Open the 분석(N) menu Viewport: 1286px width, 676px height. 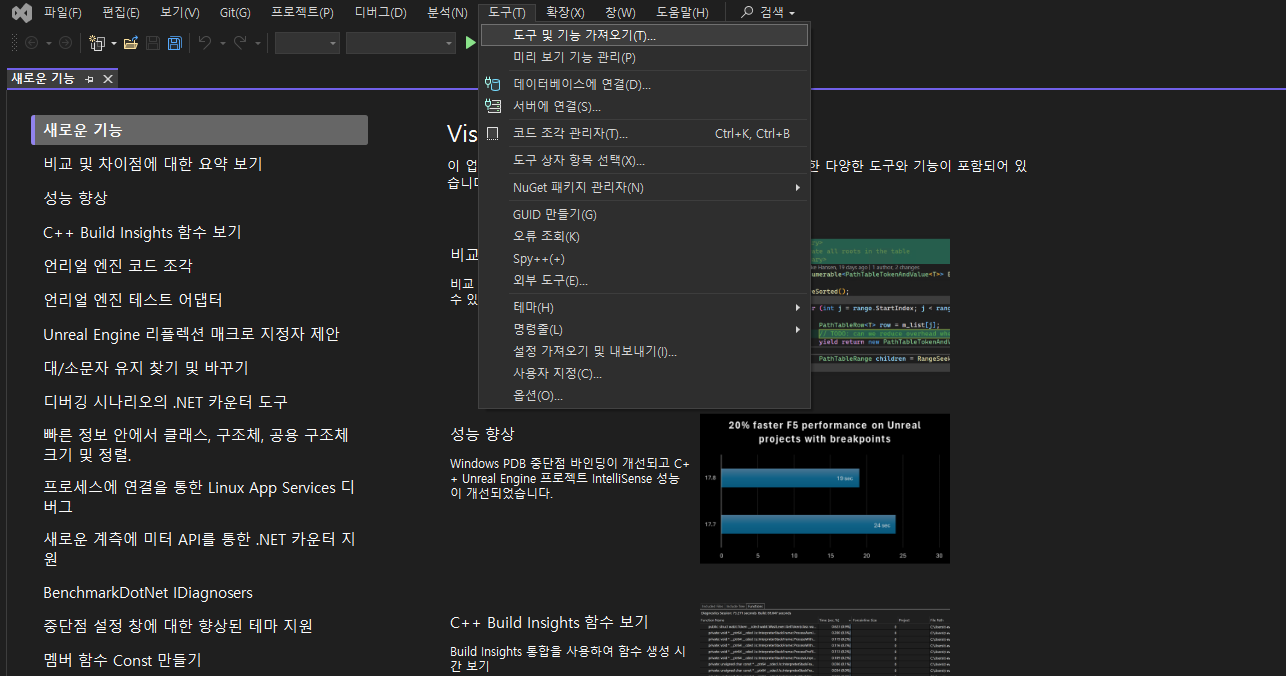tap(447, 12)
